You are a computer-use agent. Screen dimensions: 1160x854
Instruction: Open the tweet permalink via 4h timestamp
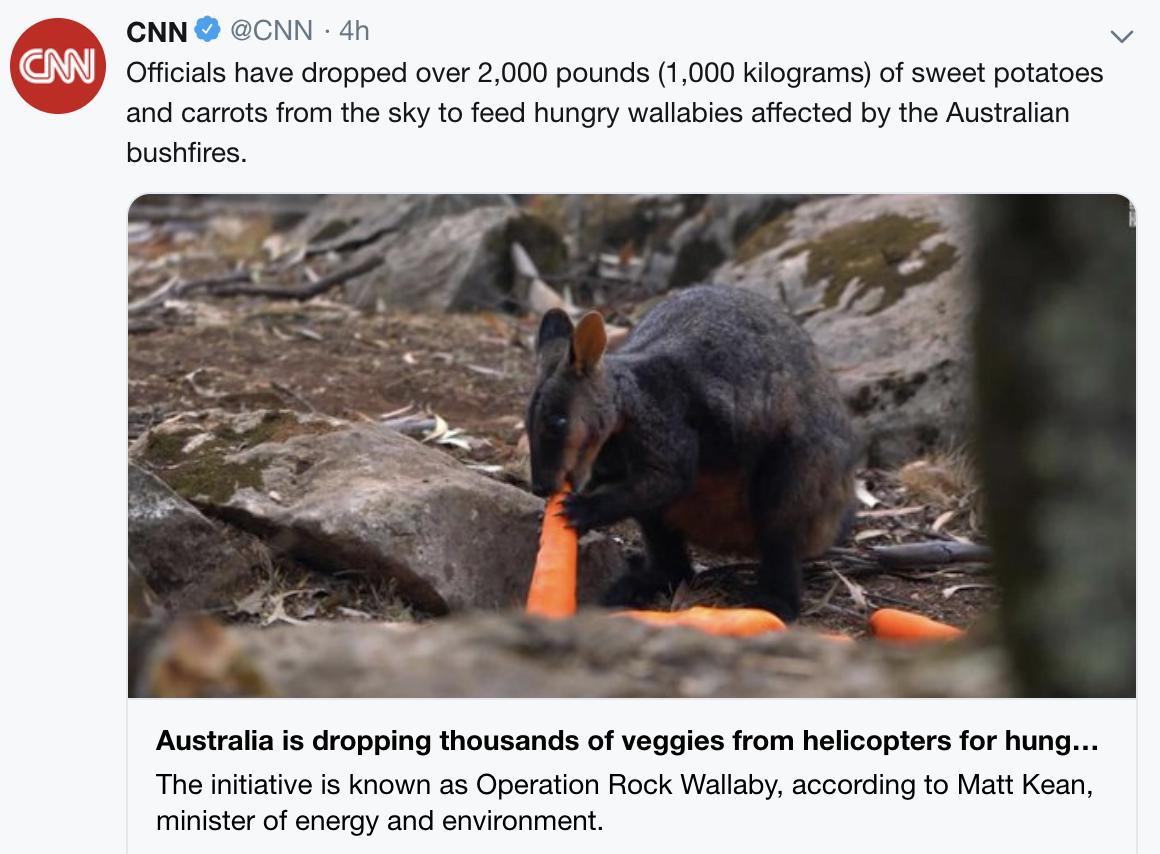click(x=354, y=30)
